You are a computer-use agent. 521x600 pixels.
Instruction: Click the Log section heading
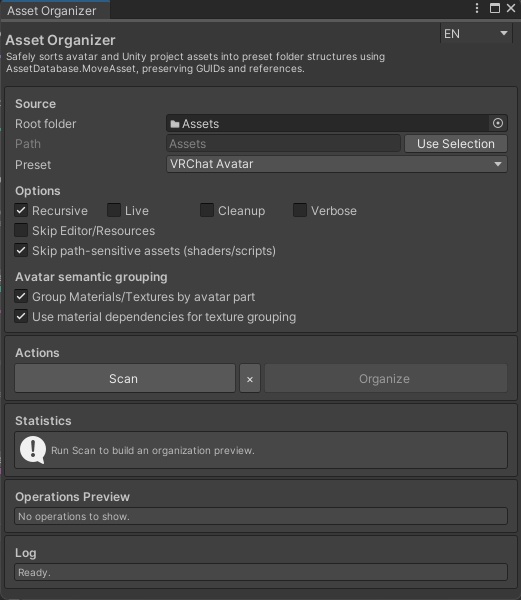point(26,553)
